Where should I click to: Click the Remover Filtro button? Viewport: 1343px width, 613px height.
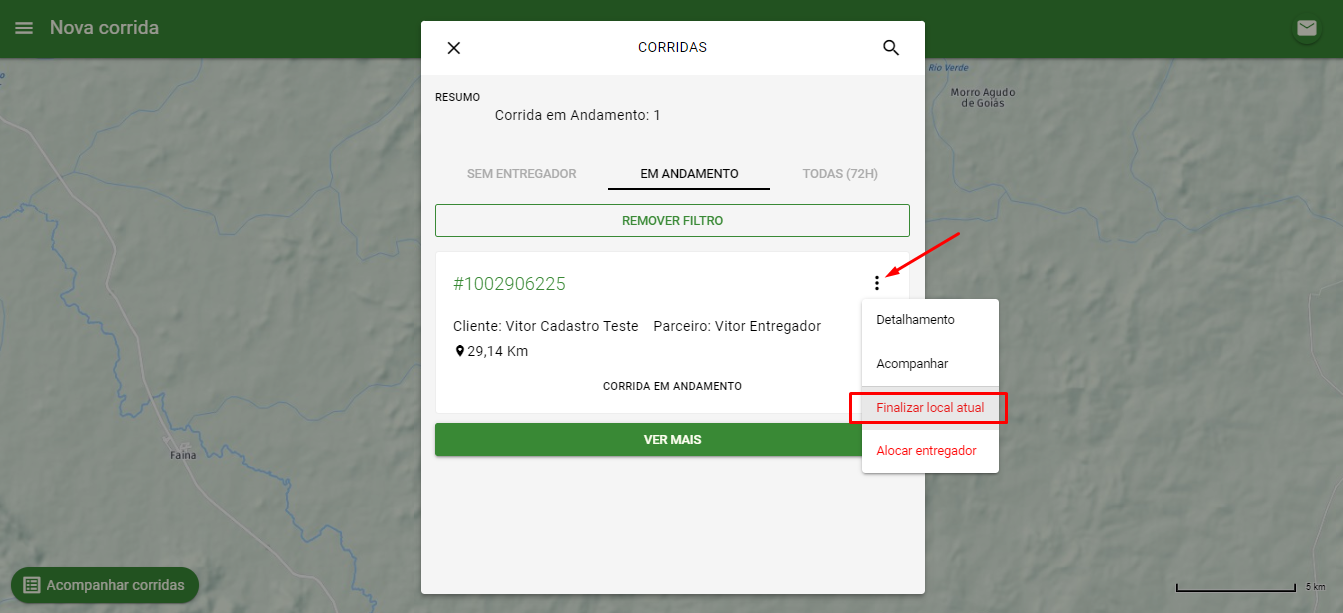[x=672, y=220]
